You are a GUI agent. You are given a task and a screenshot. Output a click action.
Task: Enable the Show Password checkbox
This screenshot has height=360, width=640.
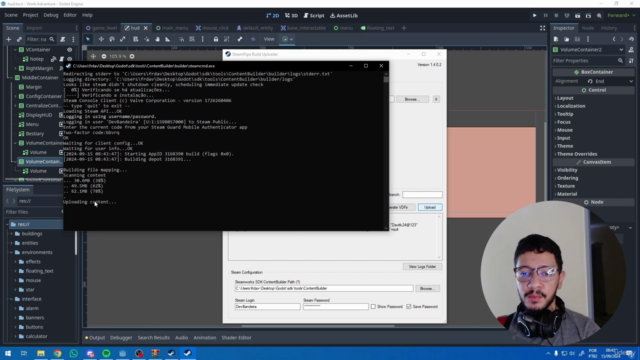click(373, 307)
